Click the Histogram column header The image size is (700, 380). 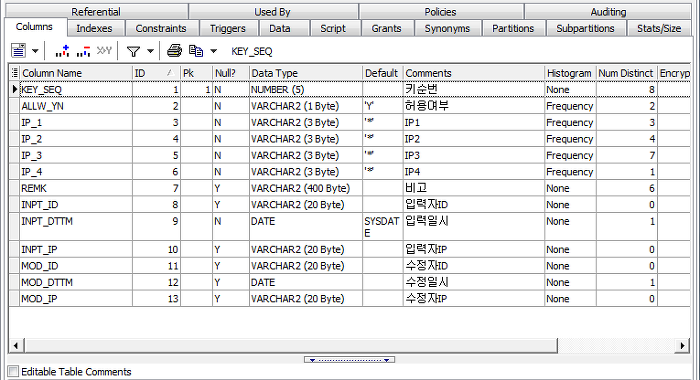(571, 73)
